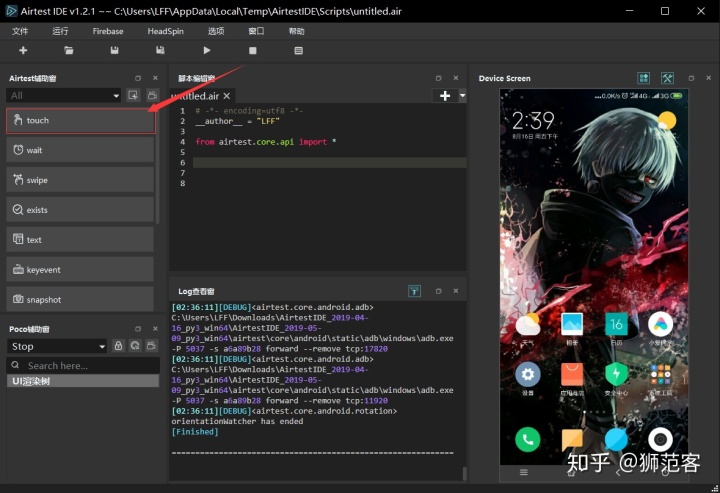Select the wait command button
Image resolution: width=720 pixels, height=493 pixels.
tap(80, 150)
